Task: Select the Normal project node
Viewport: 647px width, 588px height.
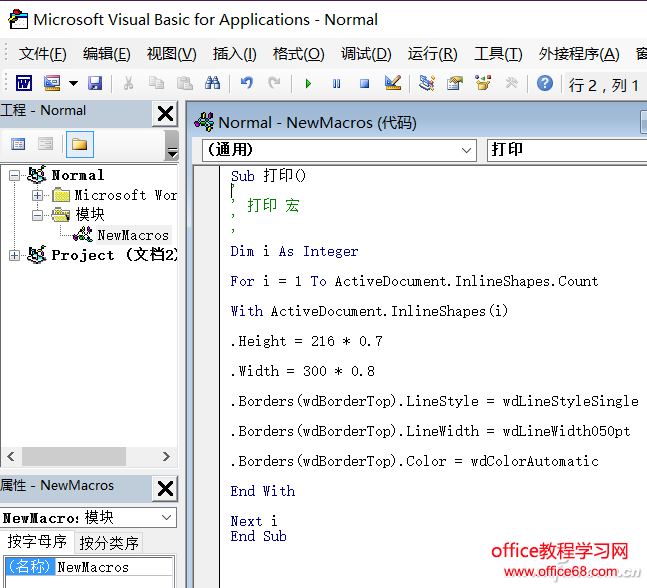Action: 78,175
